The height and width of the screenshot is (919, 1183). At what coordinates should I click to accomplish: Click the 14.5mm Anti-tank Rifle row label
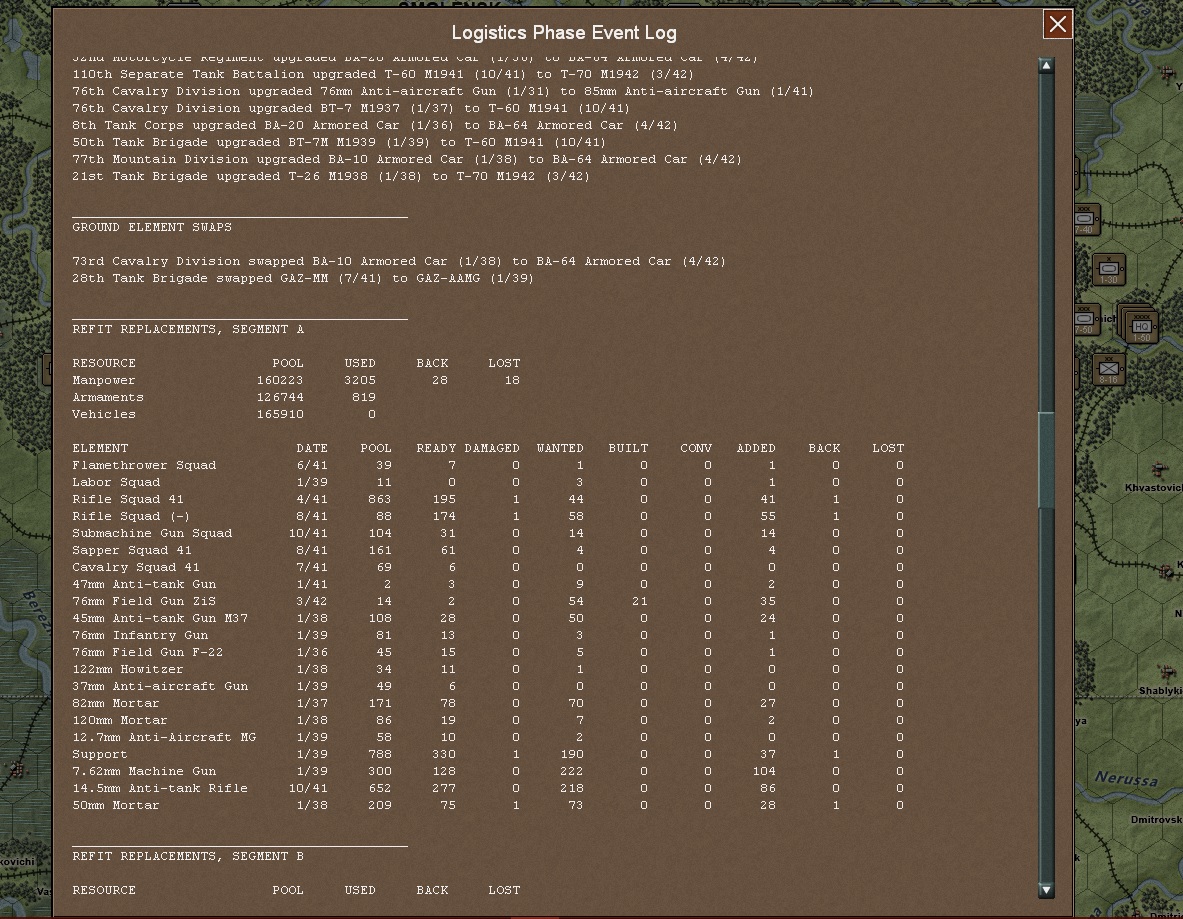pyautogui.click(x=160, y=788)
